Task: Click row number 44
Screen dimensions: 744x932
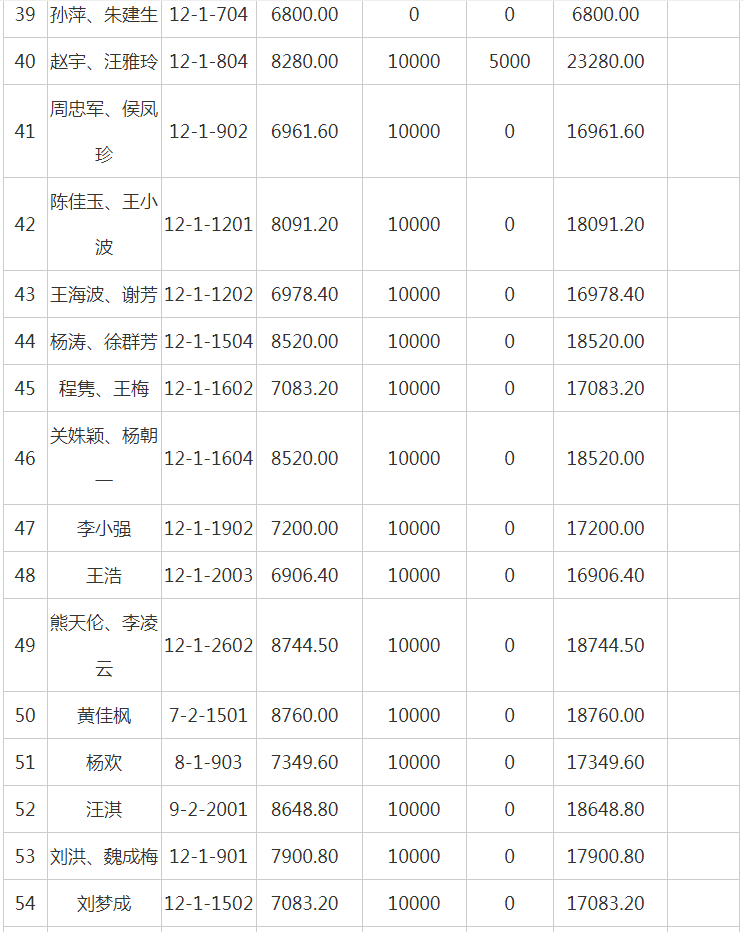Action: [25, 341]
